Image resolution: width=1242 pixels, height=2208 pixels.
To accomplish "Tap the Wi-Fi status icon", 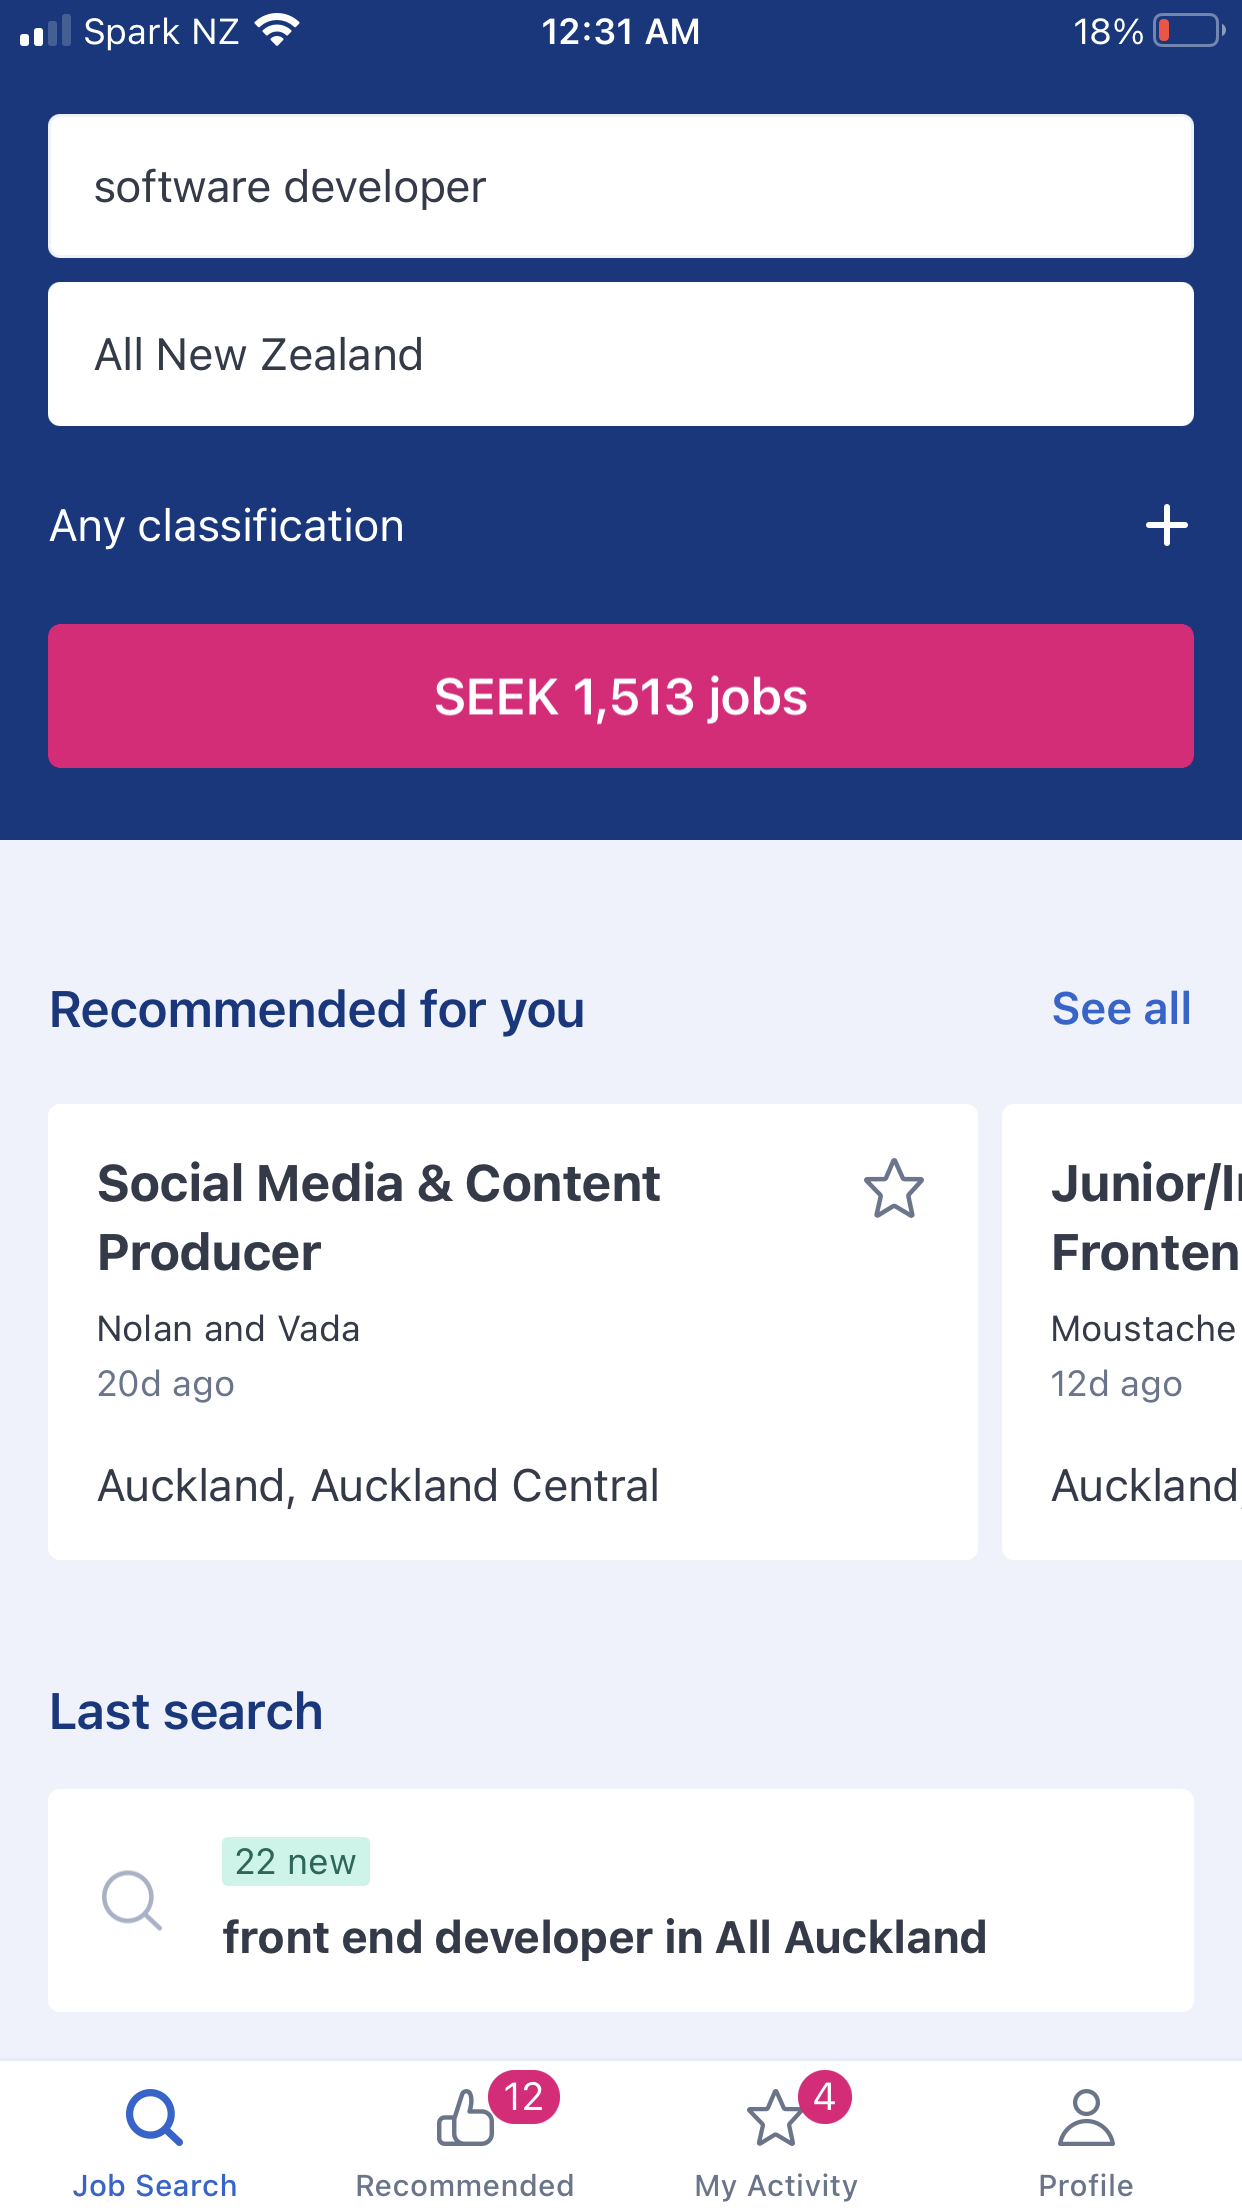I will click(277, 31).
